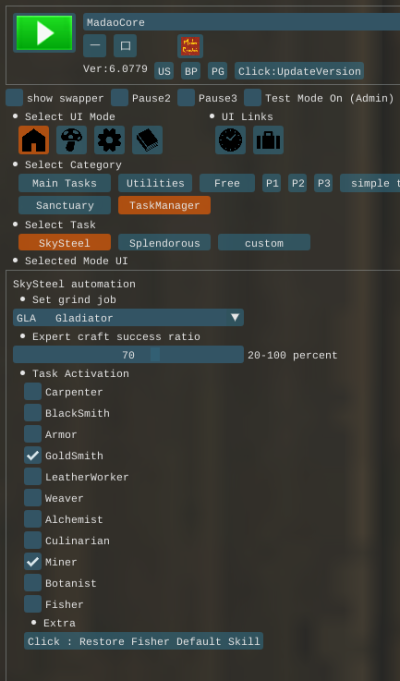
Task: Click Restore Fisher Default Skill button
Action: point(143,641)
